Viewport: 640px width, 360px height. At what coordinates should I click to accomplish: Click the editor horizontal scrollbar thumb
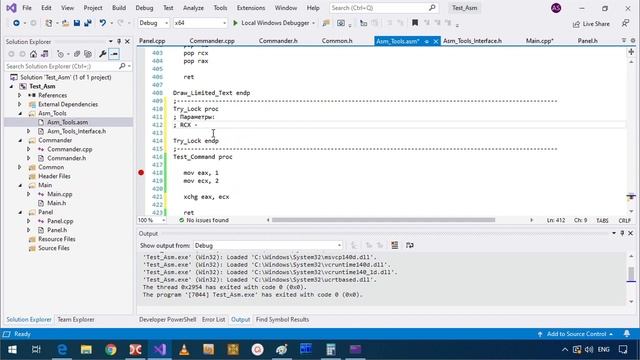click(383, 220)
